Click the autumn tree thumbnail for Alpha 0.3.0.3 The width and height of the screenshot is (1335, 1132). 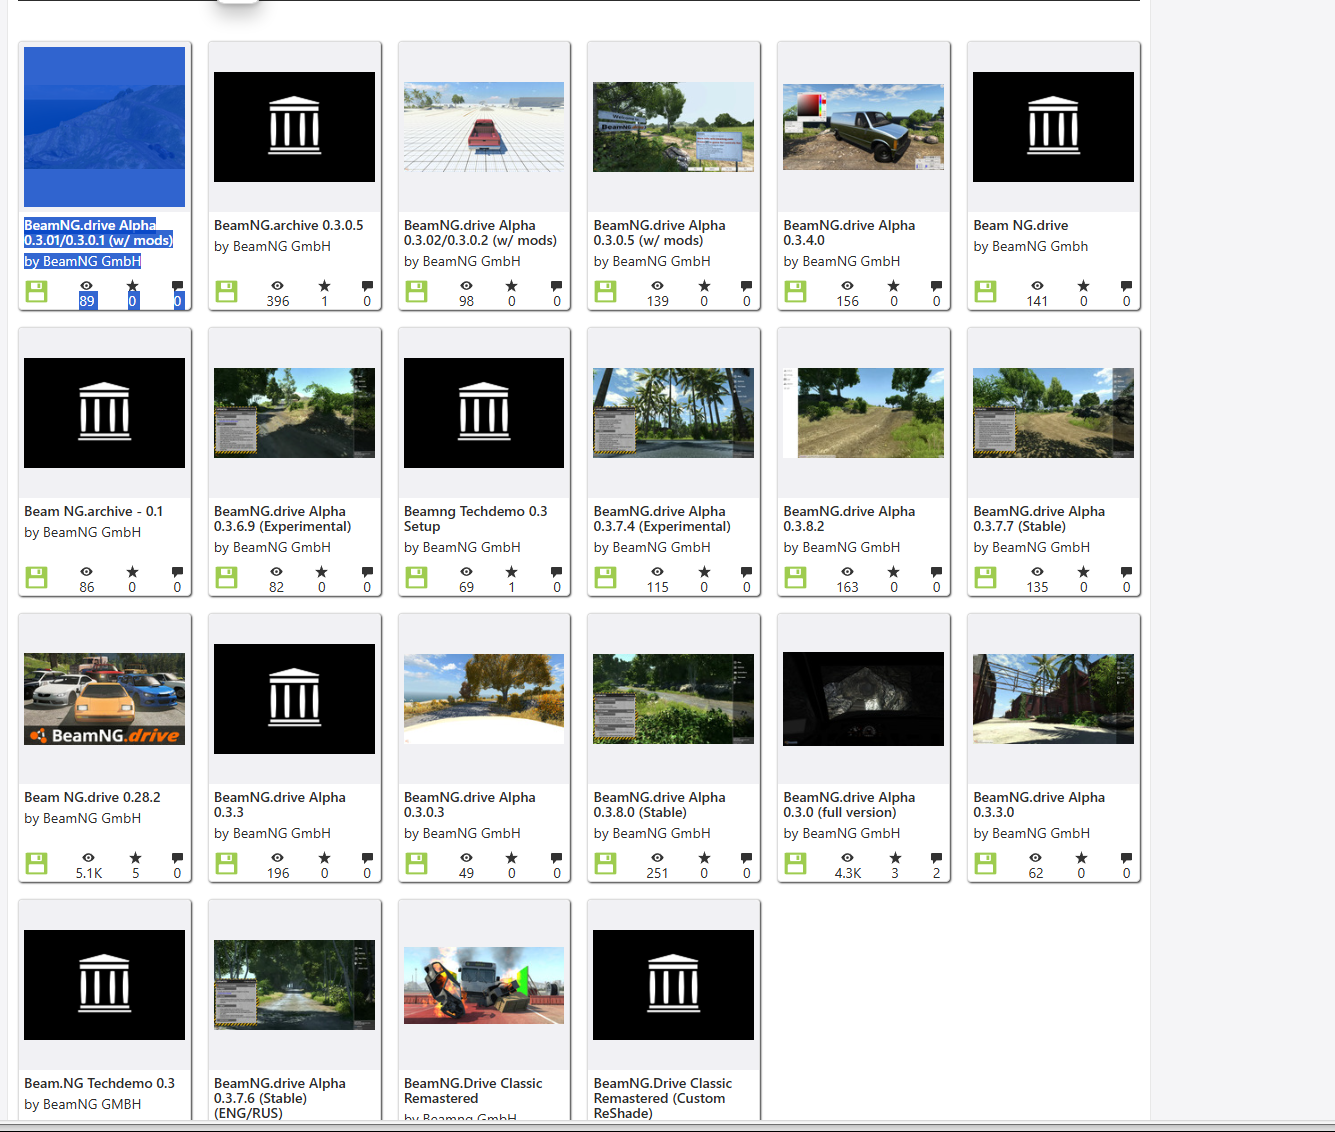484,699
